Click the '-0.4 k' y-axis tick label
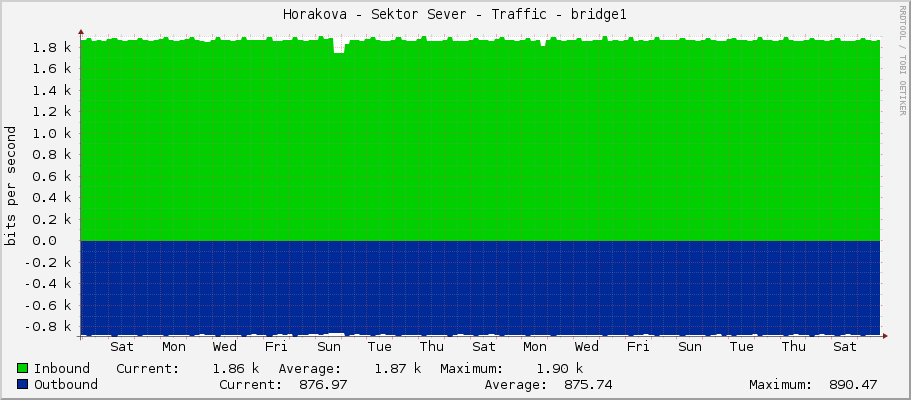 [x=48, y=284]
